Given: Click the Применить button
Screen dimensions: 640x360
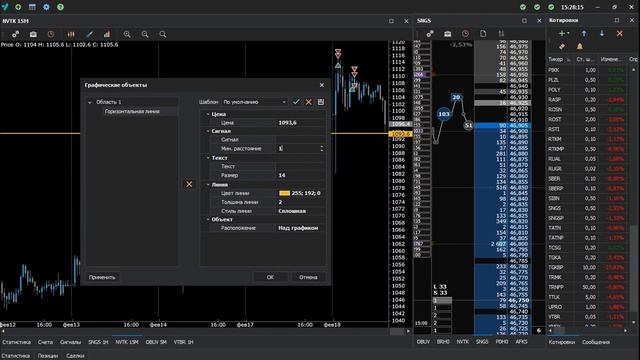Looking at the screenshot, I should [x=102, y=277].
